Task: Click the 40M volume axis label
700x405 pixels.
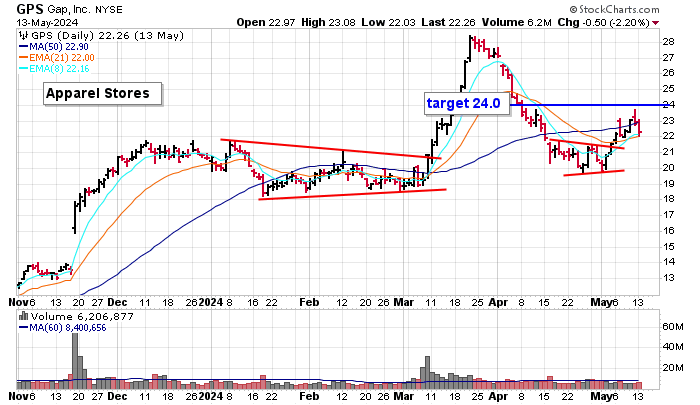Action: [673, 347]
